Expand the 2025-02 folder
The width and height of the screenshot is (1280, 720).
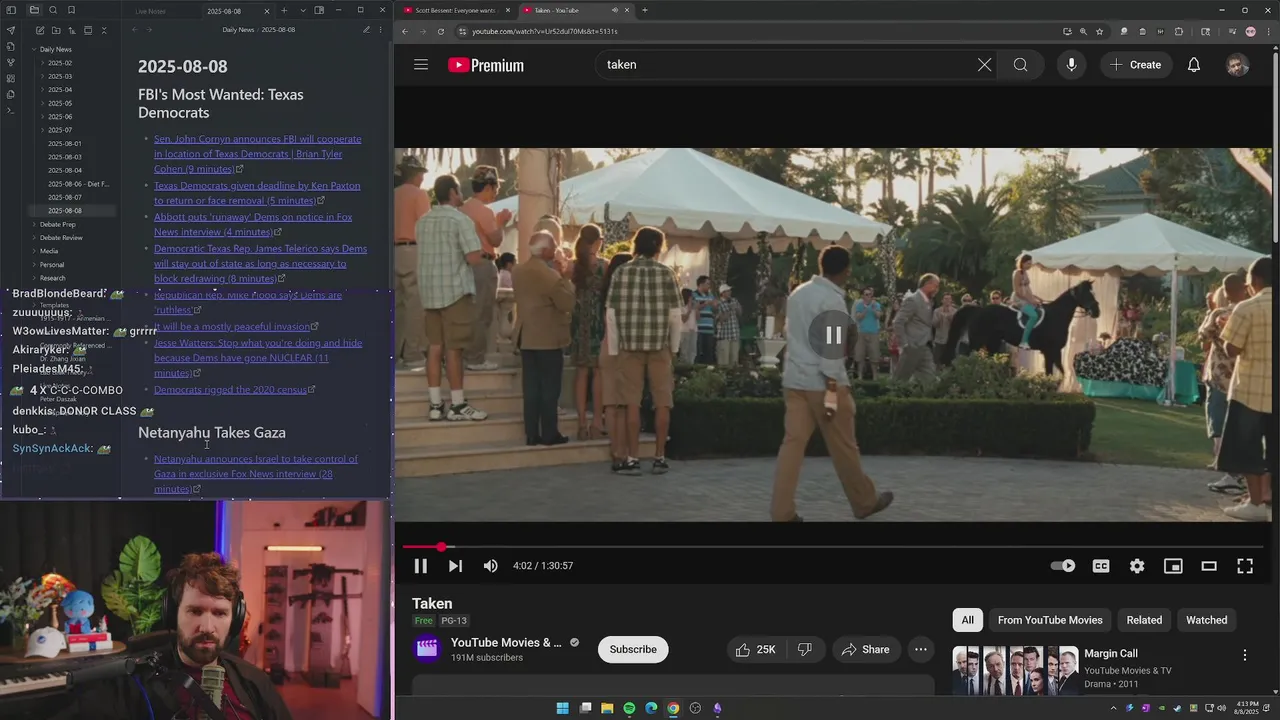[x=60, y=63]
